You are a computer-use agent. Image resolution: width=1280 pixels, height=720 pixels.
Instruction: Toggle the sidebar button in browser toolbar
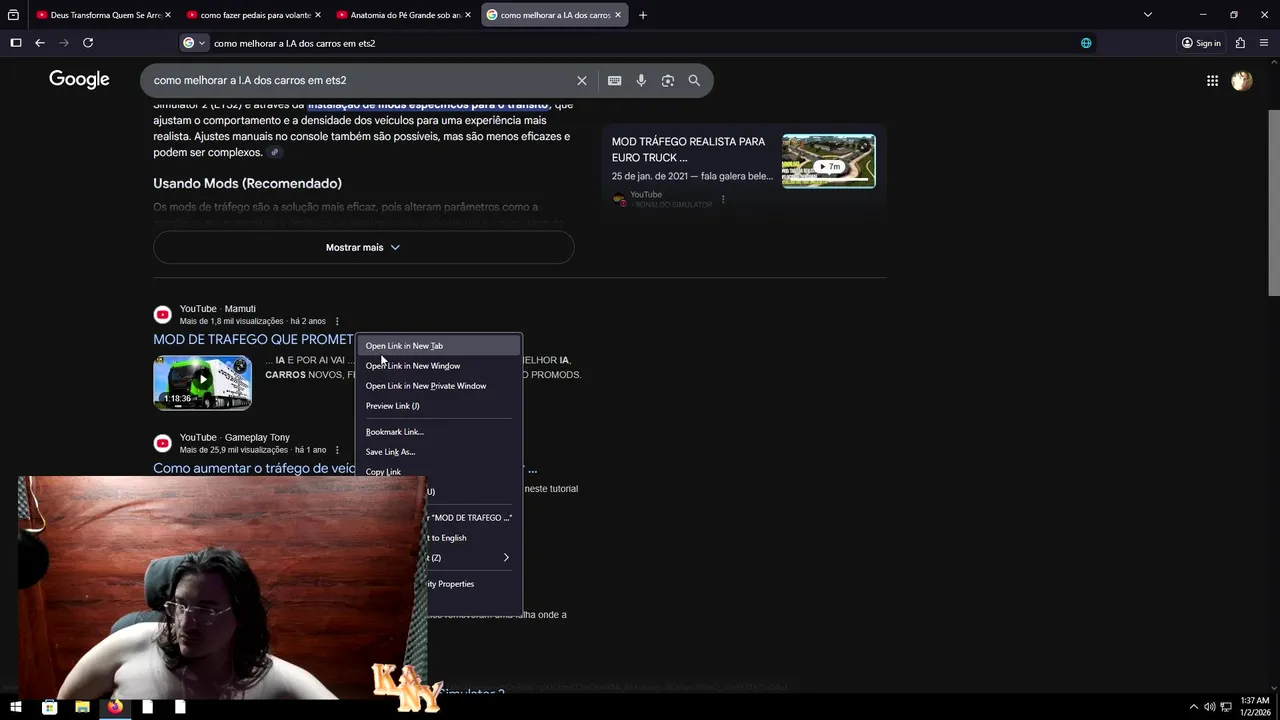[16, 43]
